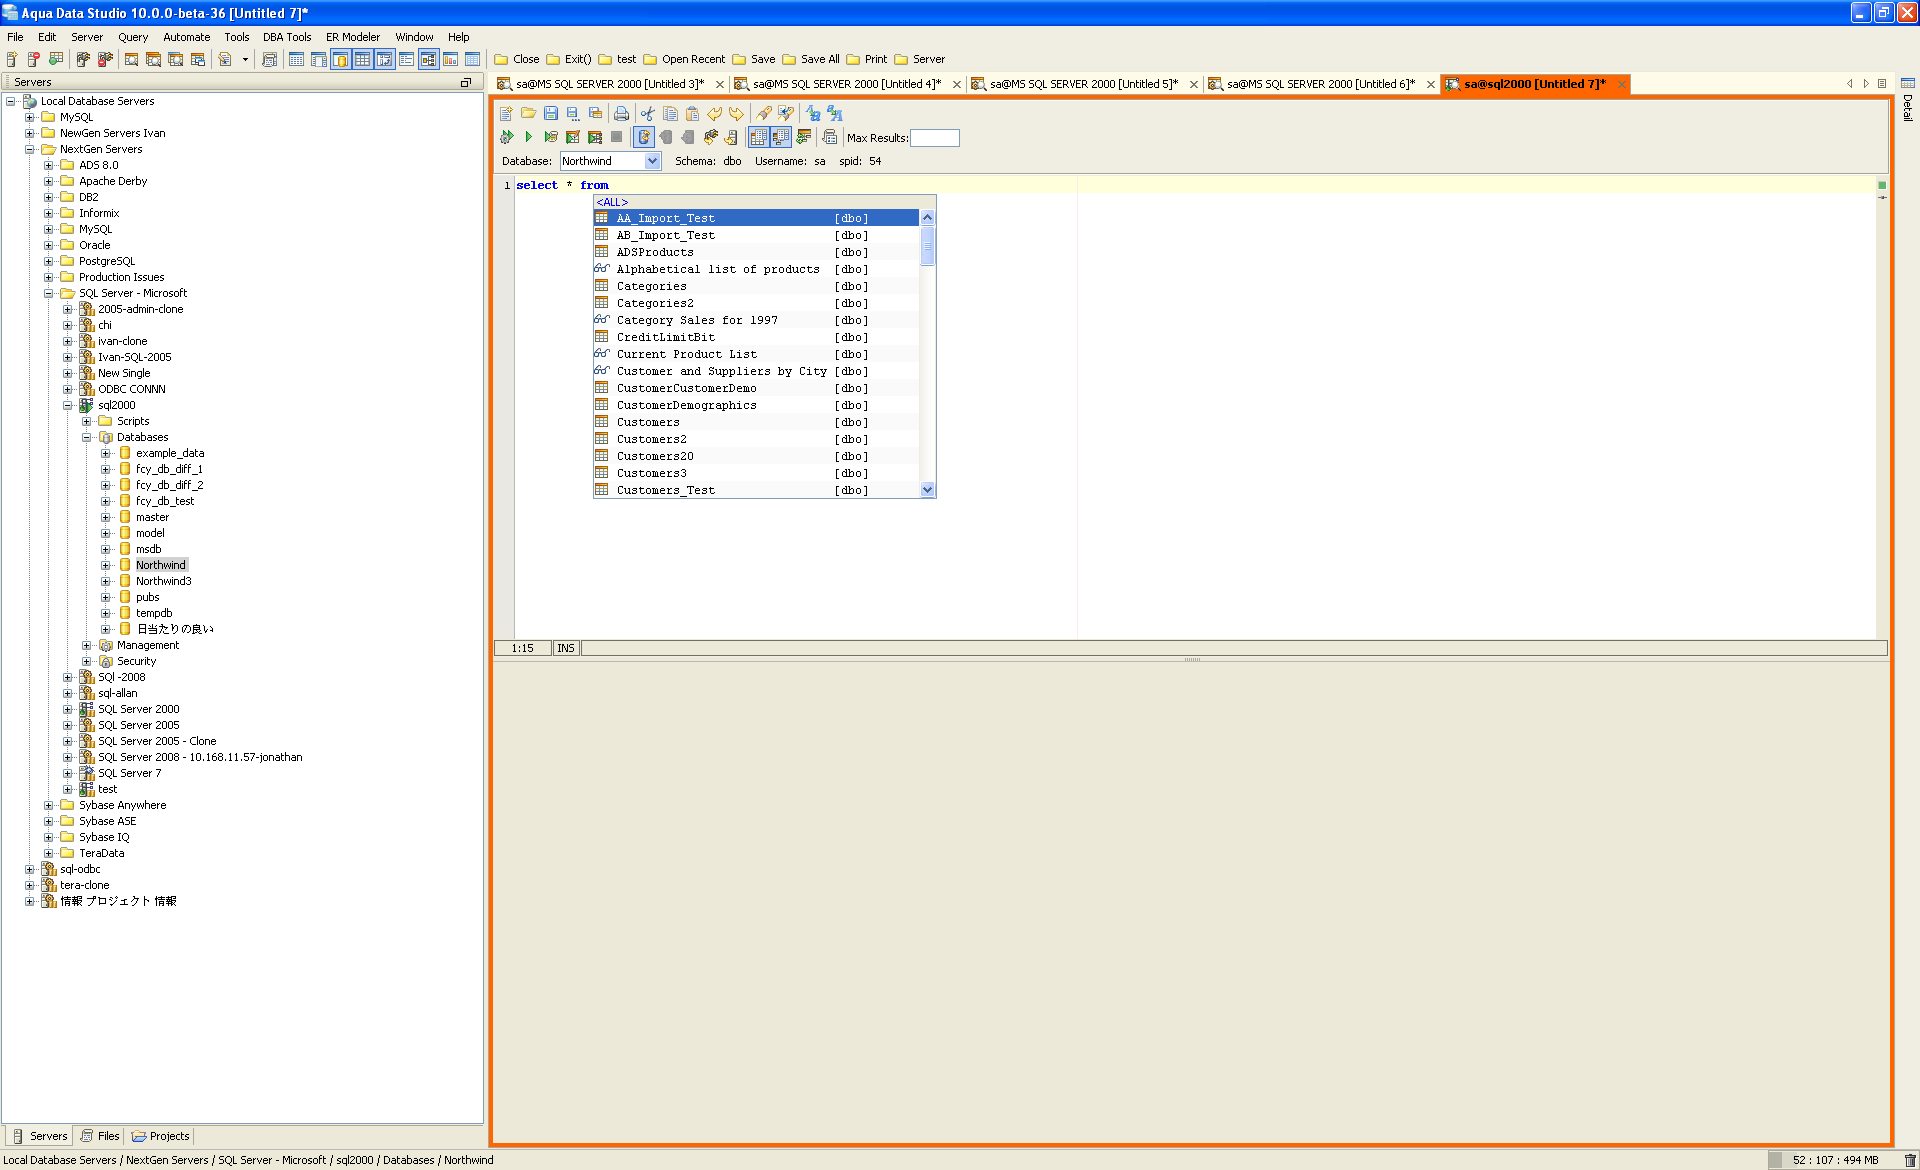Select Customers table in autocomplete list
This screenshot has width=1920, height=1170.
click(x=648, y=422)
